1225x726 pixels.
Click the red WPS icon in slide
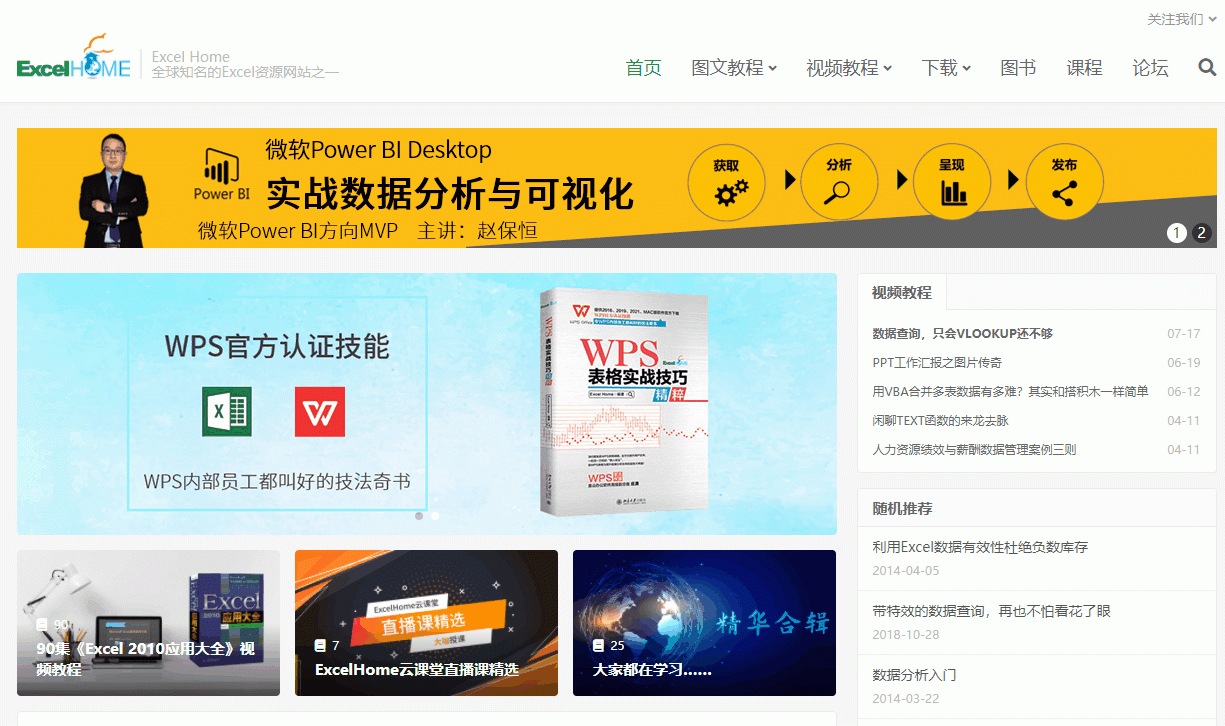(x=320, y=412)
